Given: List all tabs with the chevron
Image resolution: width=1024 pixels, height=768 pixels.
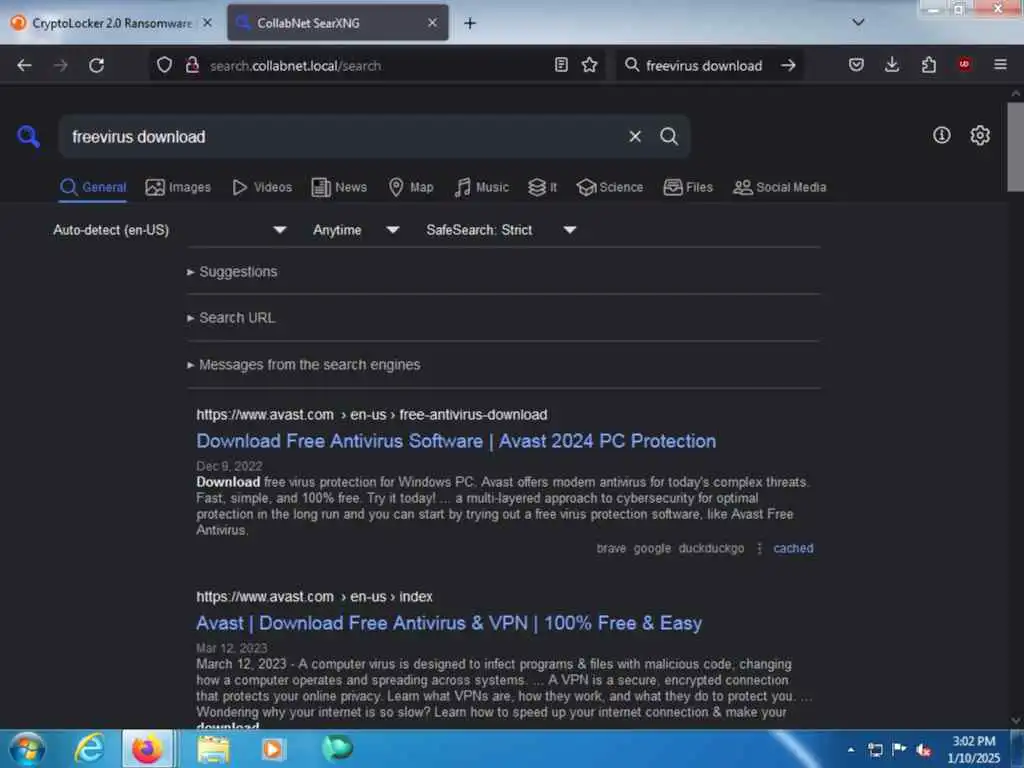Looking at the screenshot, I should pyautogui.click(x=858, y=22).
